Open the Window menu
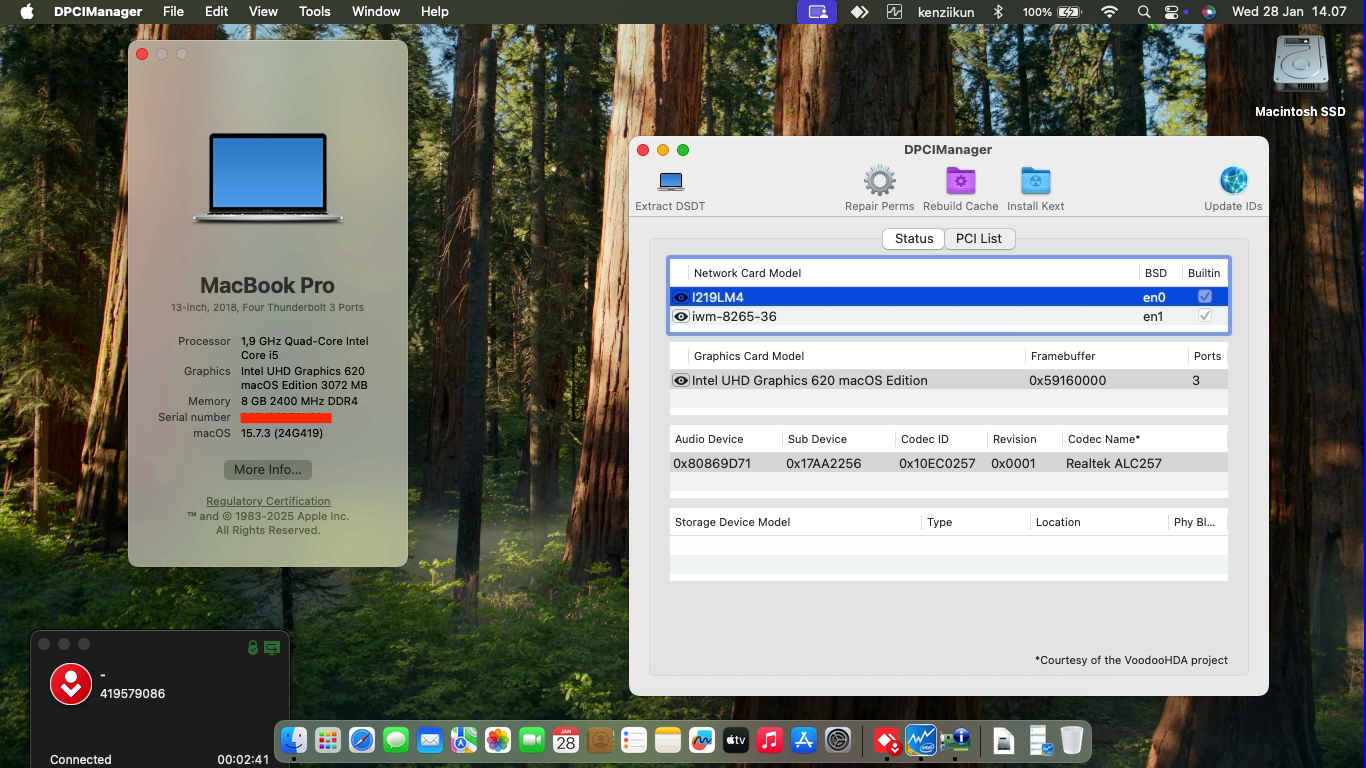 (376, 11)
